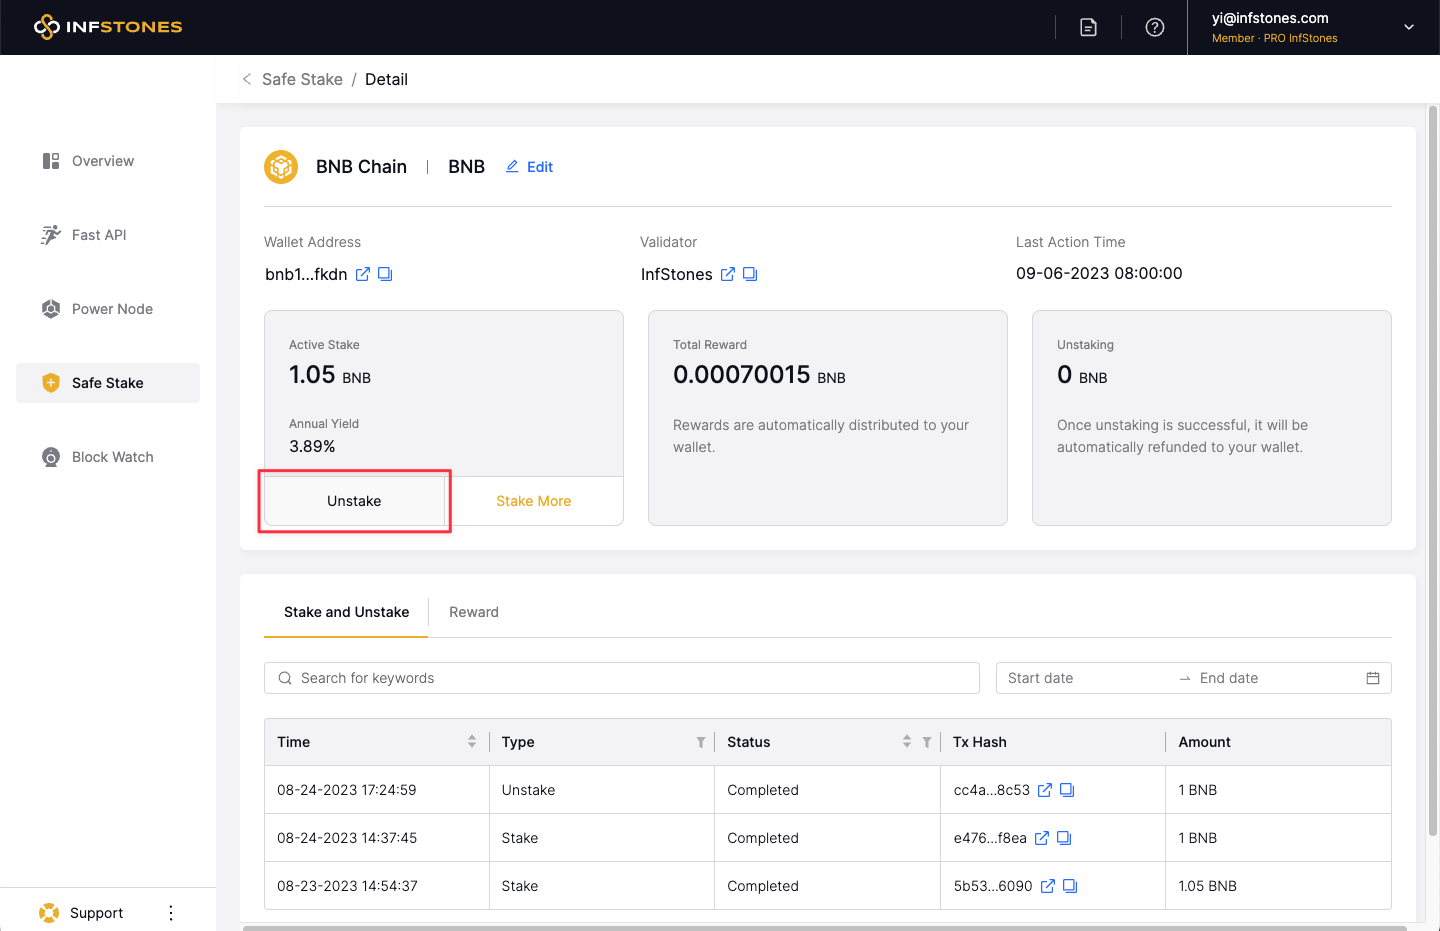Click the Unstake button
The width and height of the screenshot is (1440, 931).
(x=354, y=501)
